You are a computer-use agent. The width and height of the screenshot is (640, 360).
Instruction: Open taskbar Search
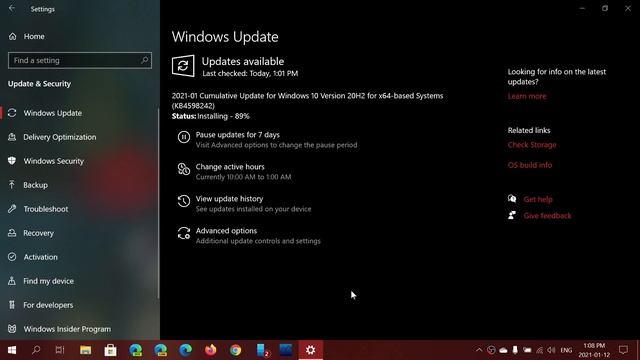pos(36,350)
